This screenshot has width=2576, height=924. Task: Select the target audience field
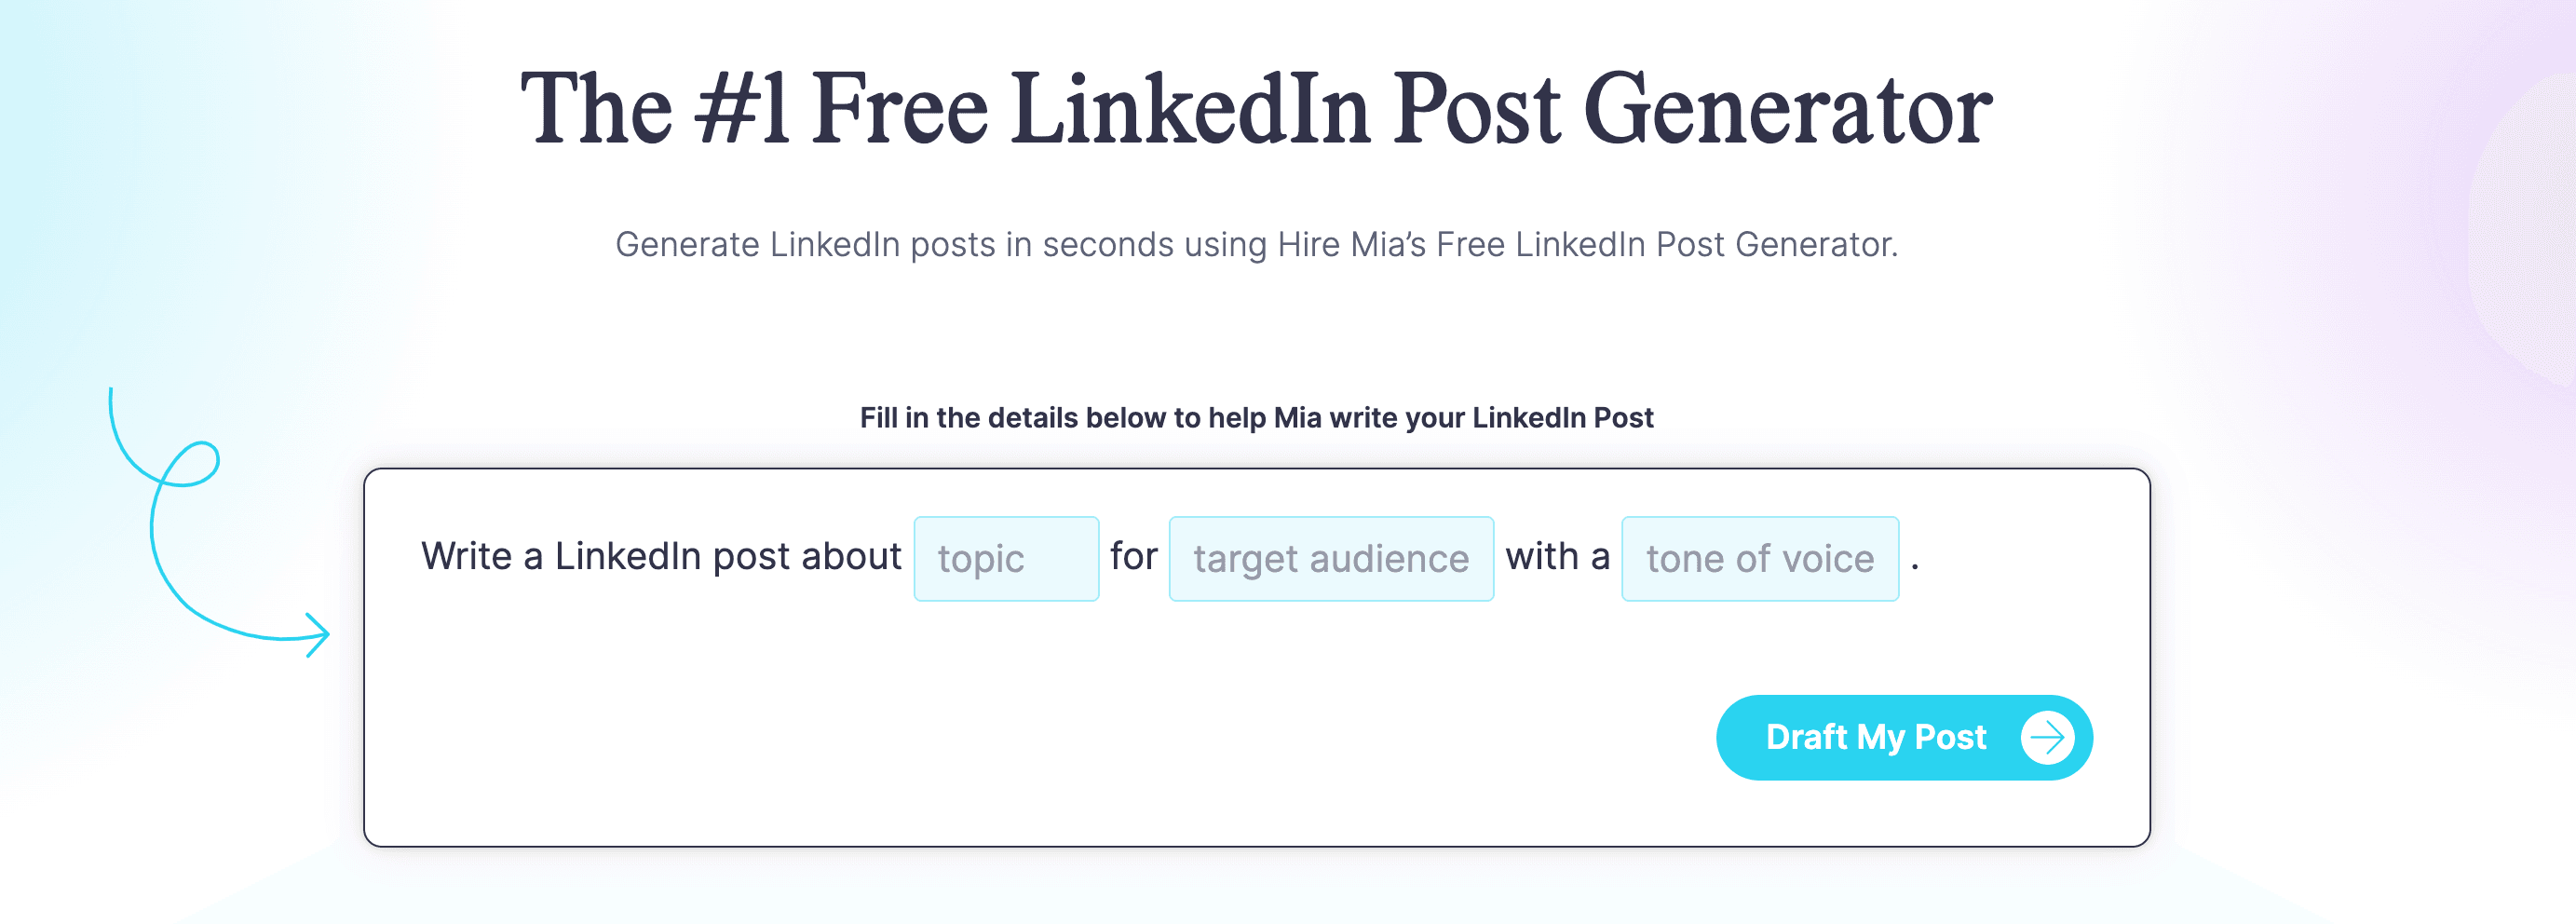(x=1330, y=558)
